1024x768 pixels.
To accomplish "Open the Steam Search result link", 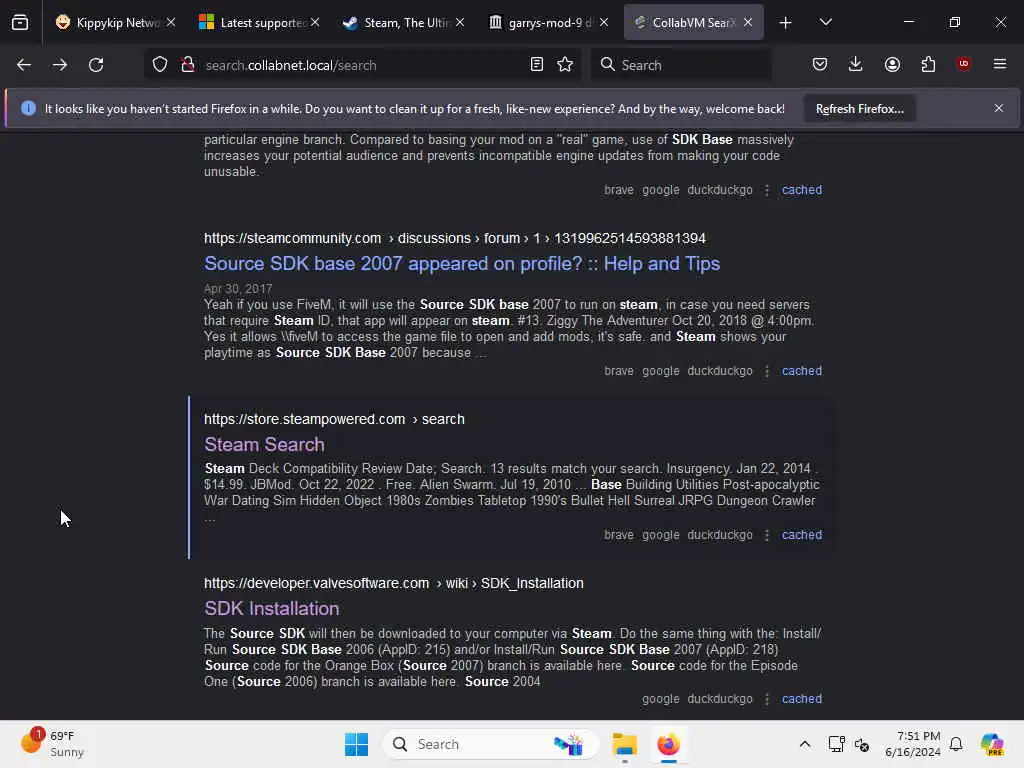I will (x=264, y=444).
